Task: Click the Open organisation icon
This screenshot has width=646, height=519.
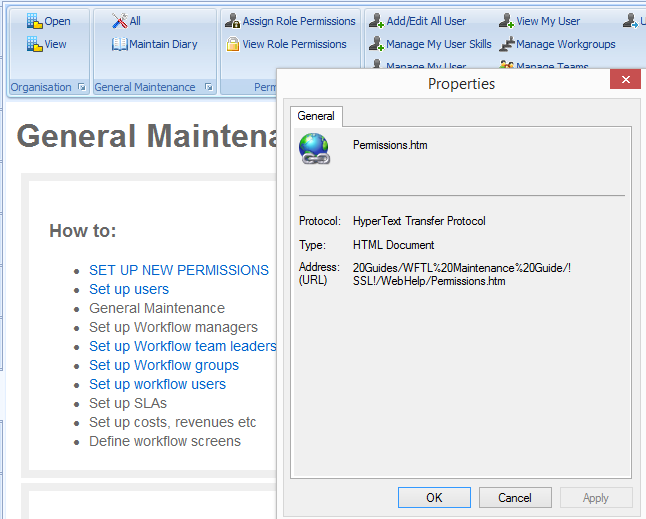Action: [x=34, y=21]
